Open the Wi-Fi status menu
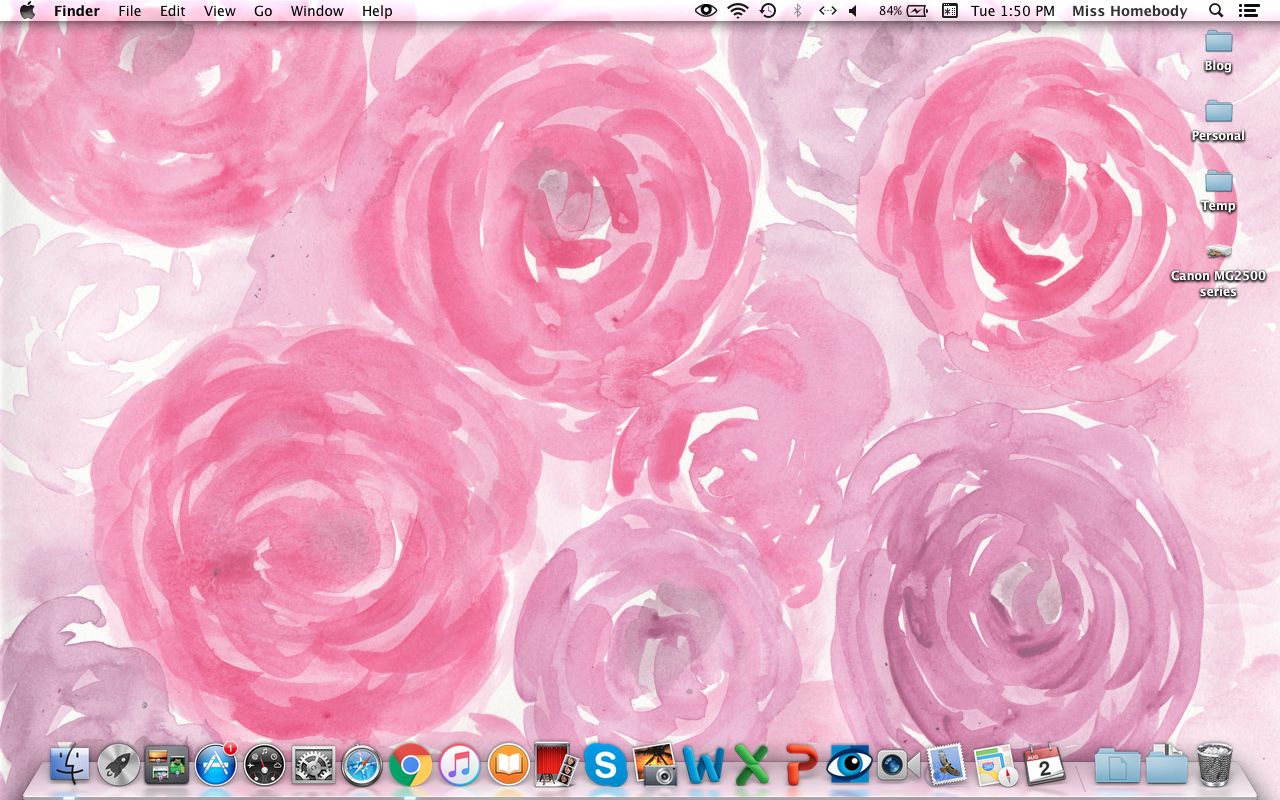The height and width of the screenshot is (800, 1280). coord(737,11)
